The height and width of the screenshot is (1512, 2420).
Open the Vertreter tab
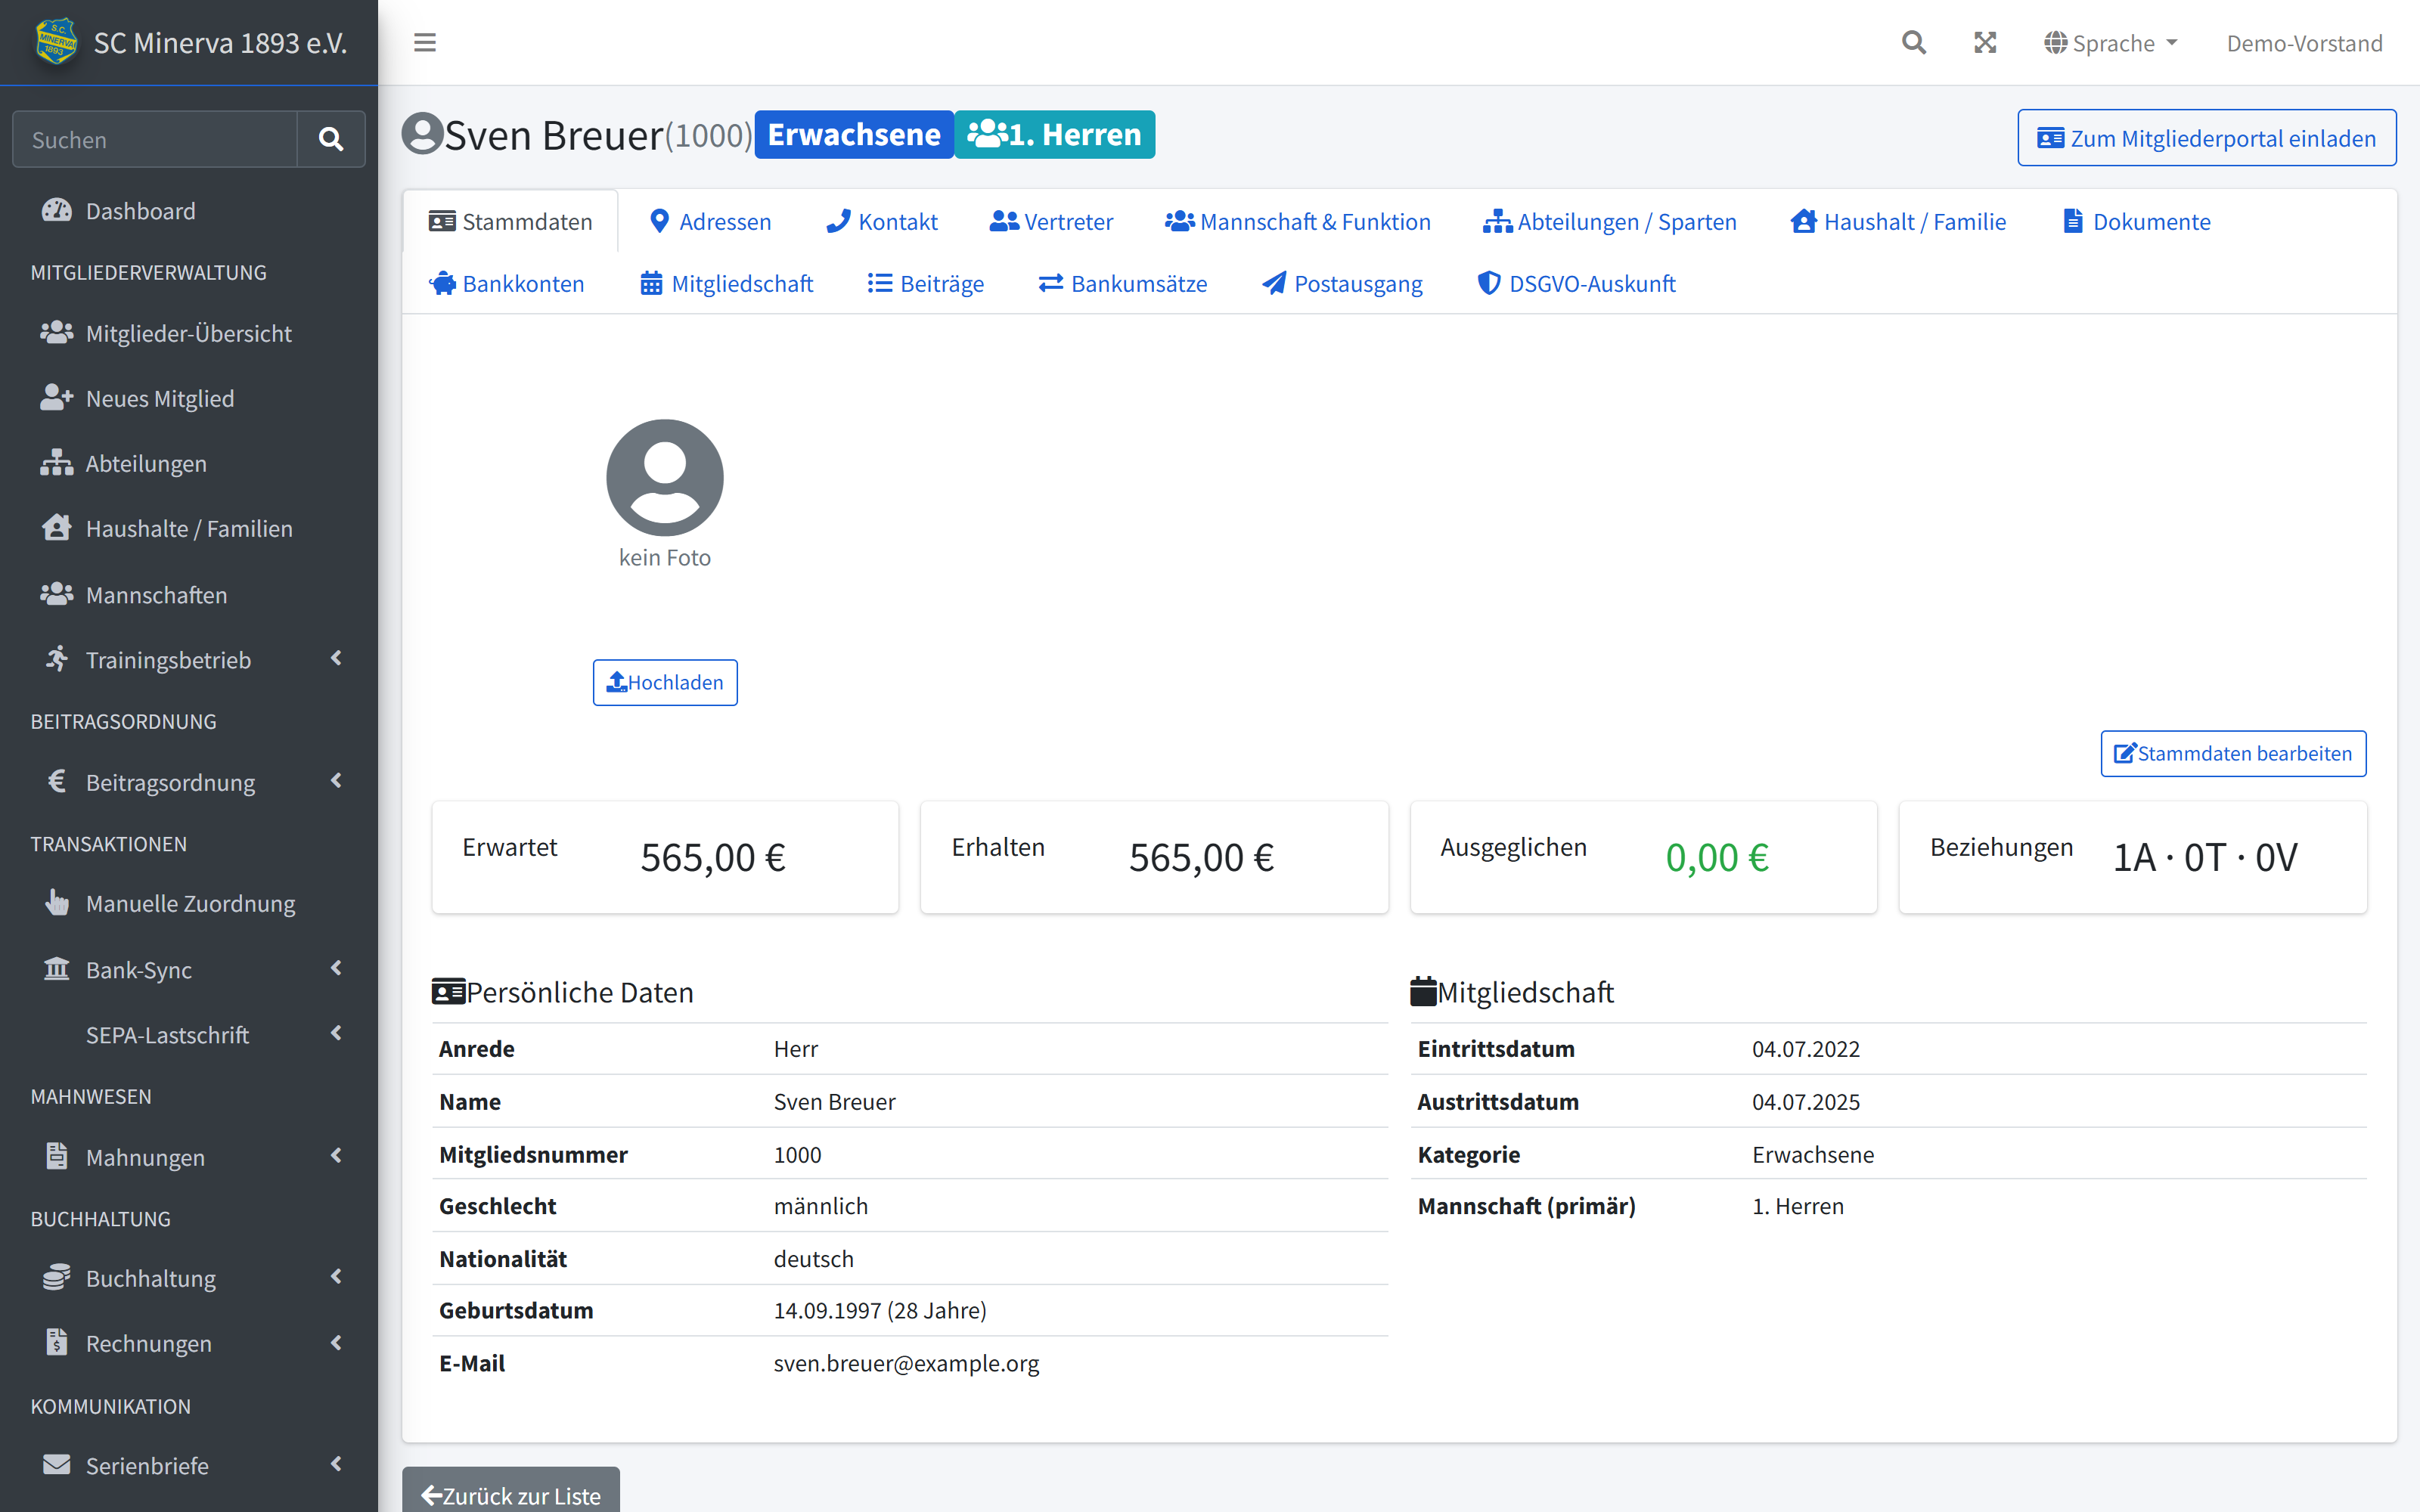click(1051, 221)
